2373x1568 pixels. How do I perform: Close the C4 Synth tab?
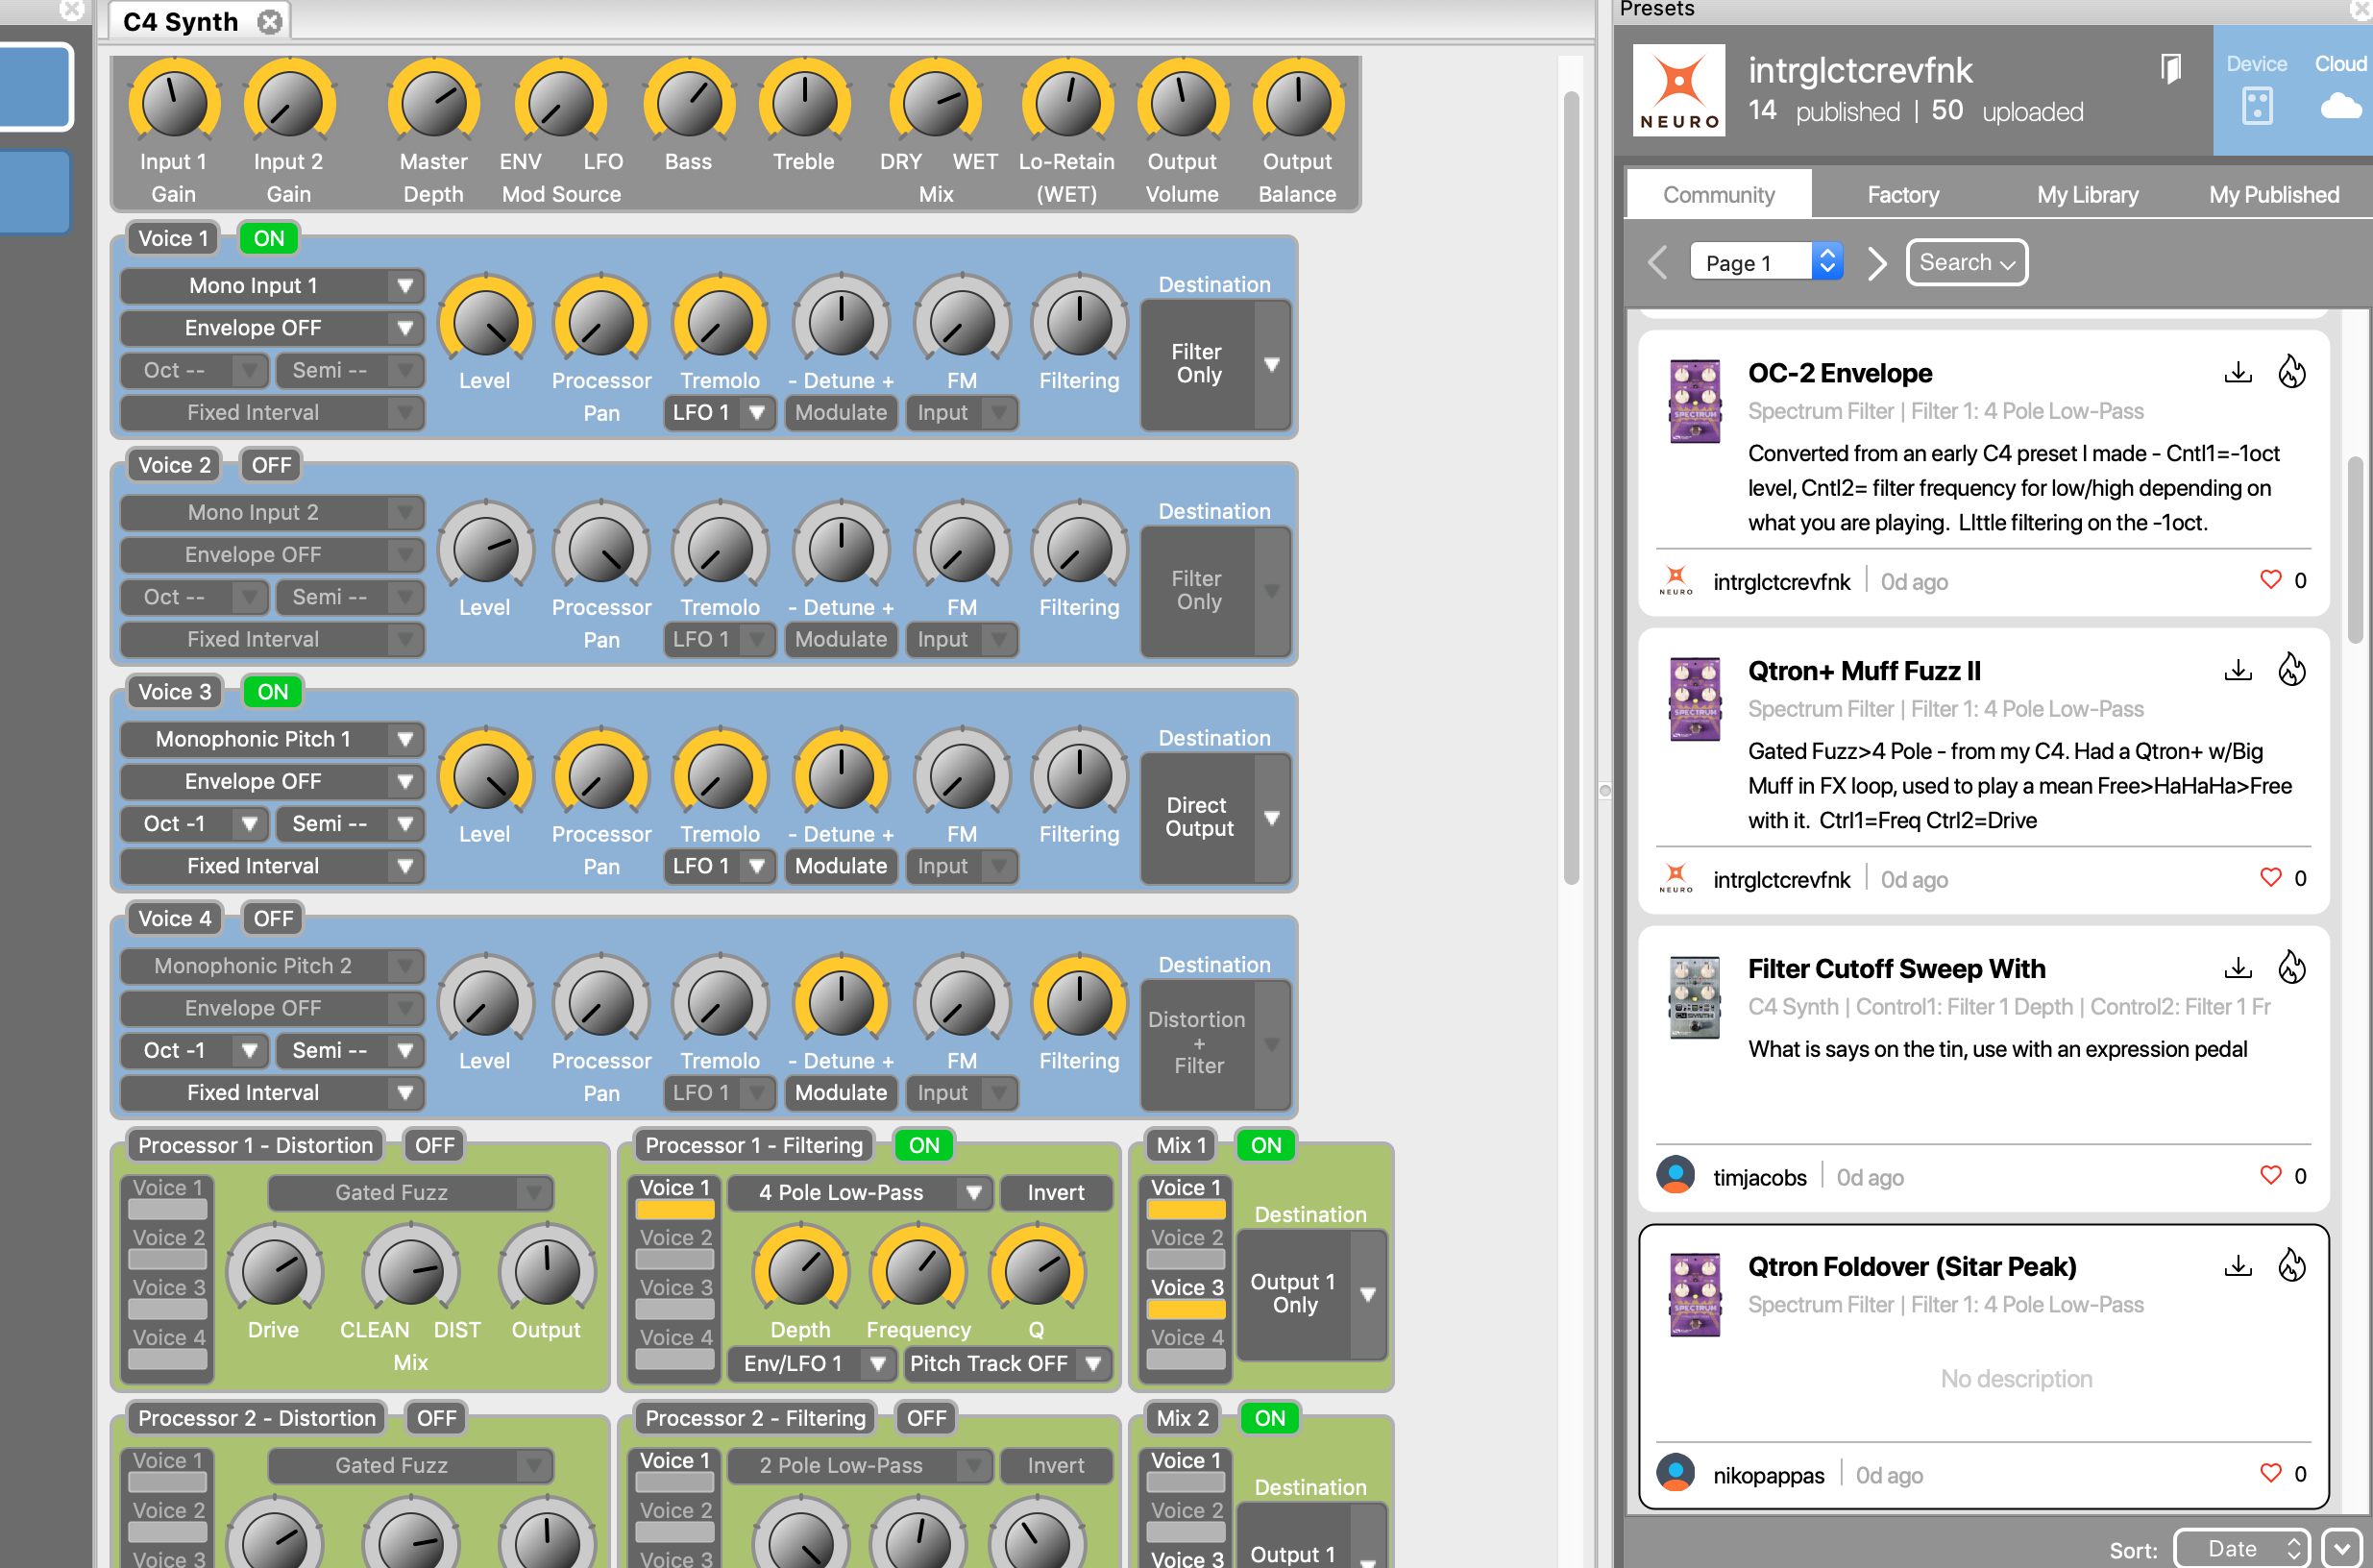click(x=269, y=22)
